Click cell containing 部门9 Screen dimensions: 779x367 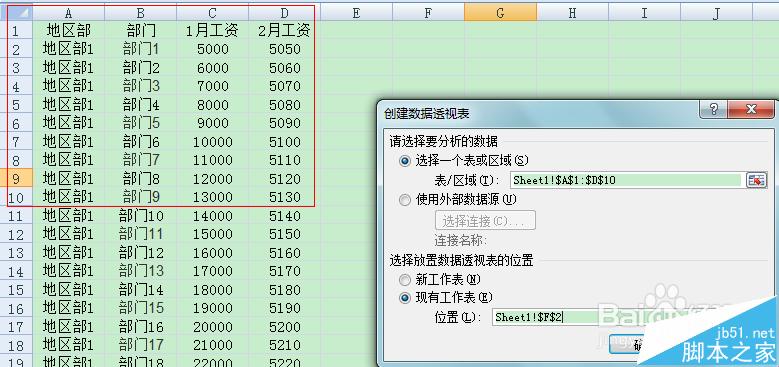click(x=141, y=198)
